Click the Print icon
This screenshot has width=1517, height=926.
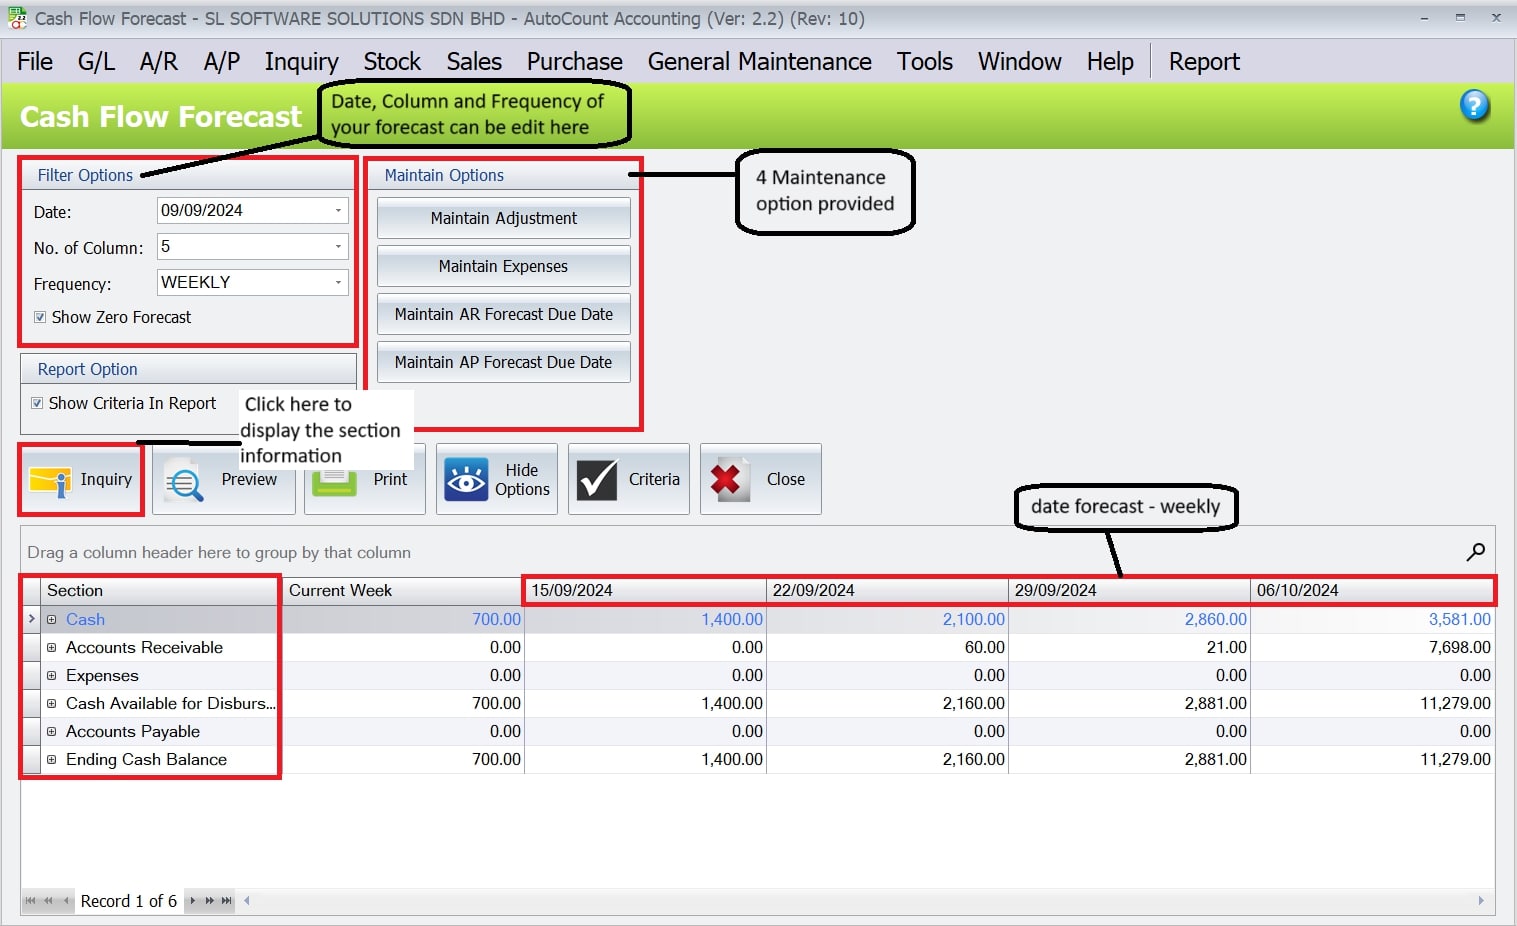pos(336,479)
